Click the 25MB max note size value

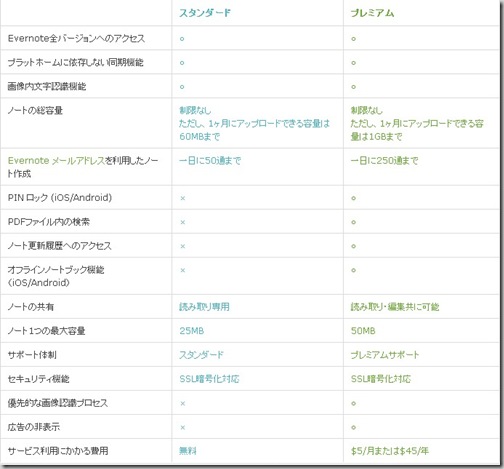[192, 331]
